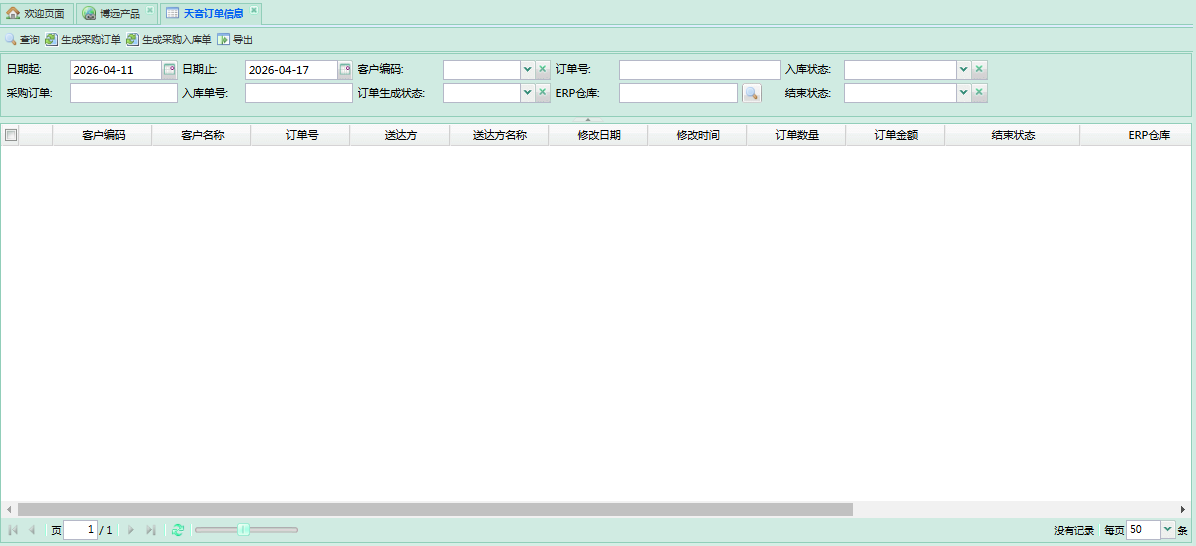Click ERP仓库 lookup magnifier icon
Image resolution: width=1196 pixels, height=546 pixels.
(x=751, y=93)
